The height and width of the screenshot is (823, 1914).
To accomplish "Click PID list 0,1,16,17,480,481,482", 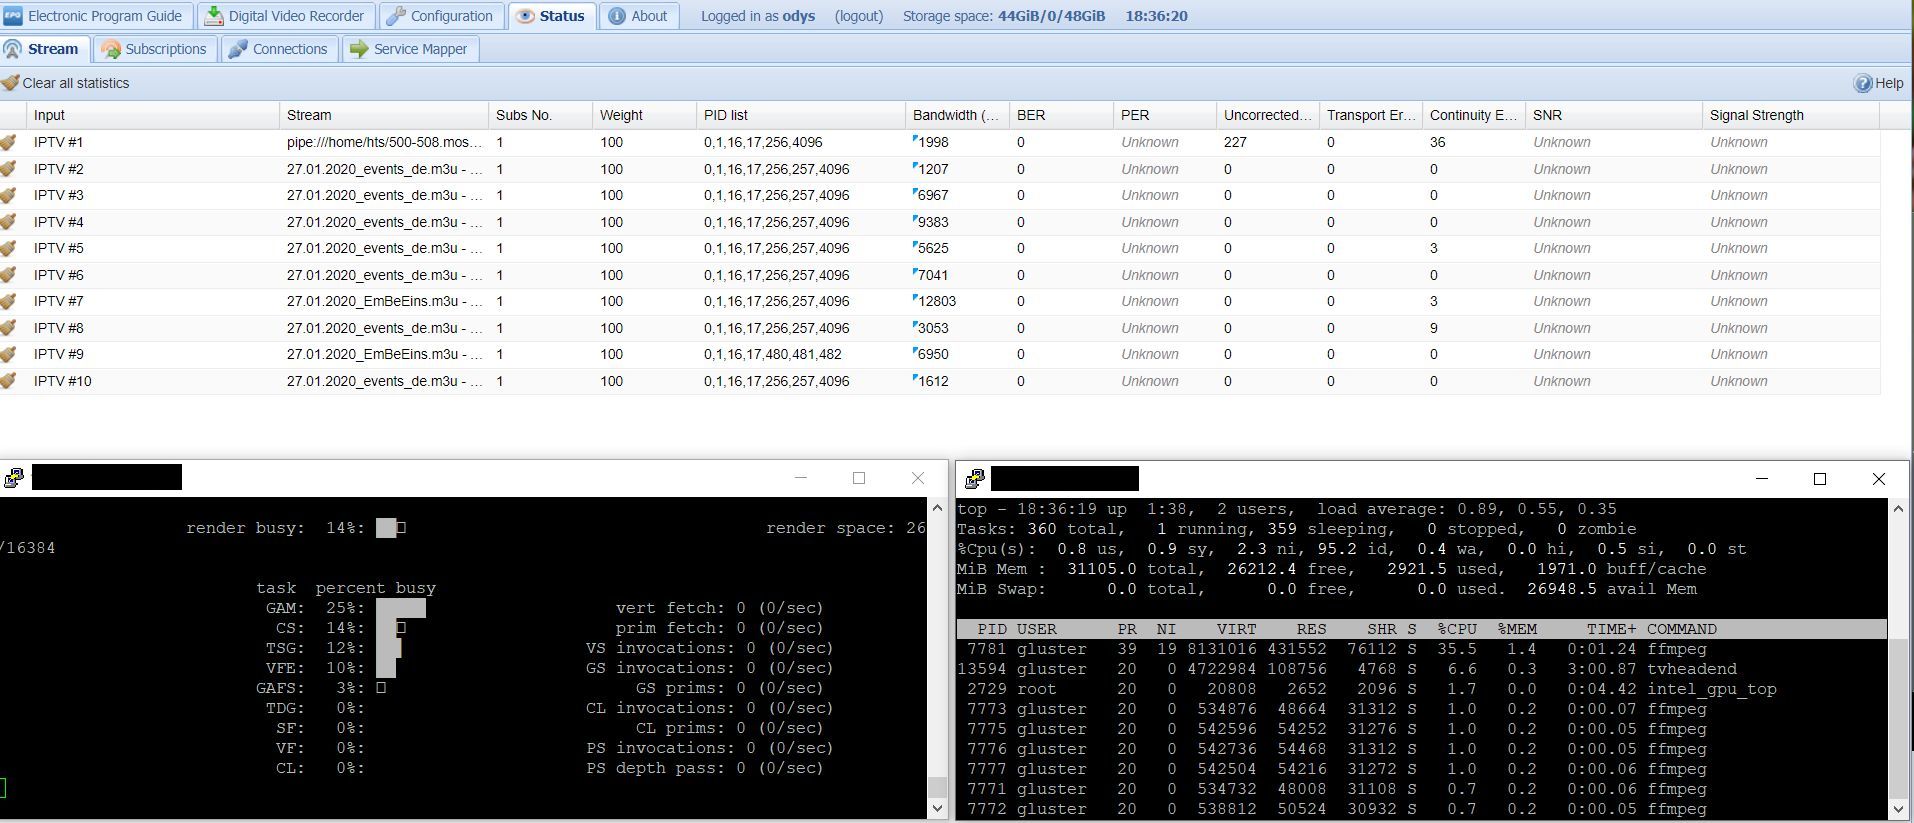I will click(x=773, y=355).
